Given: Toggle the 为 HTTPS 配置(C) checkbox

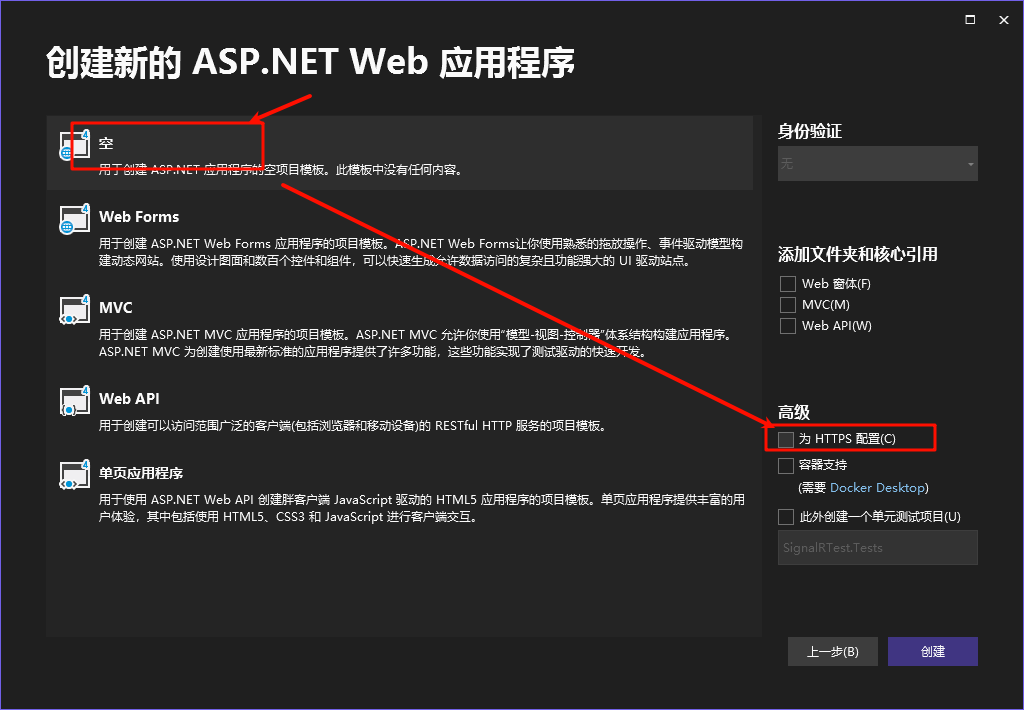Looking at the screenshot, I should pos(786,439).
